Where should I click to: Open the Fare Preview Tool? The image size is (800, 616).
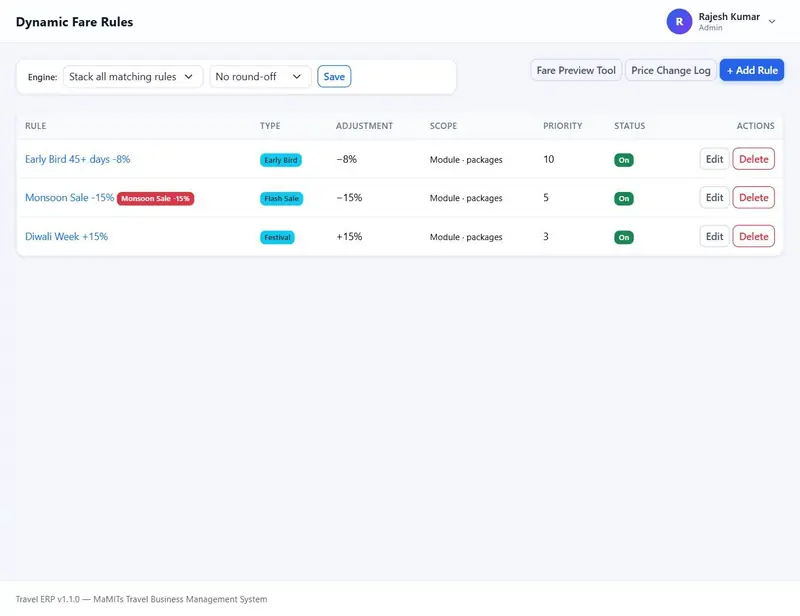[576, 70]
